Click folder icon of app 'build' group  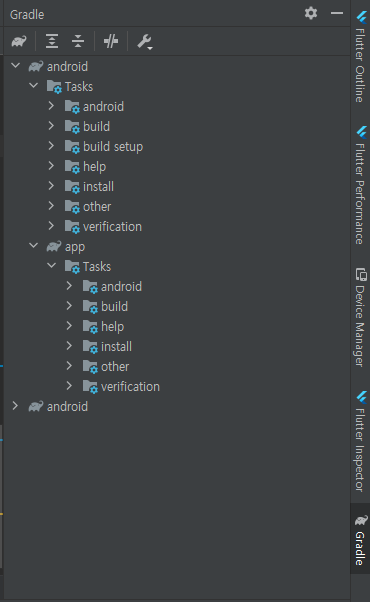pyautogui.click(x=90, y=307)
